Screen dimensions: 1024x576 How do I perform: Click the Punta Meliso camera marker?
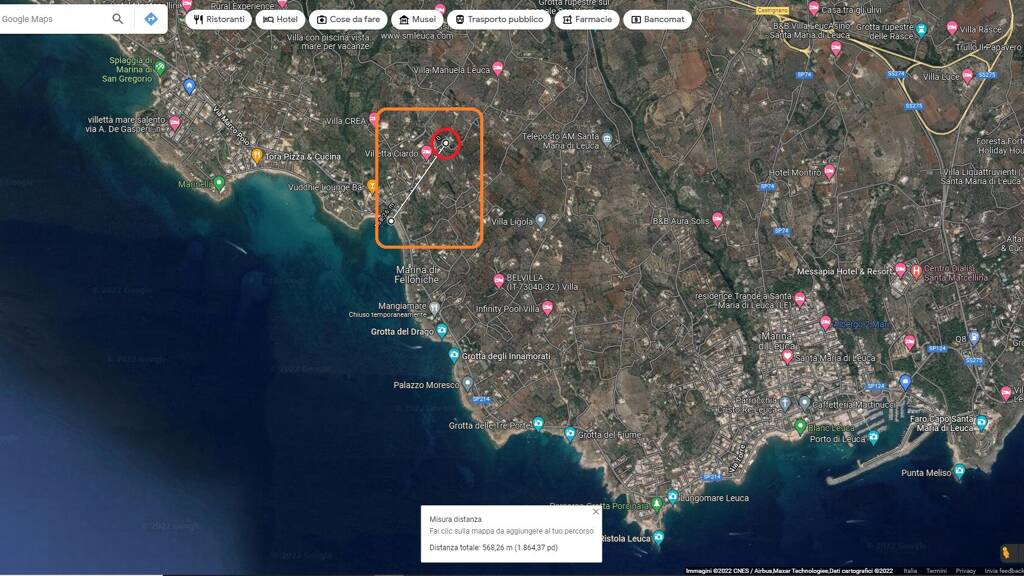tap(959, 470)
